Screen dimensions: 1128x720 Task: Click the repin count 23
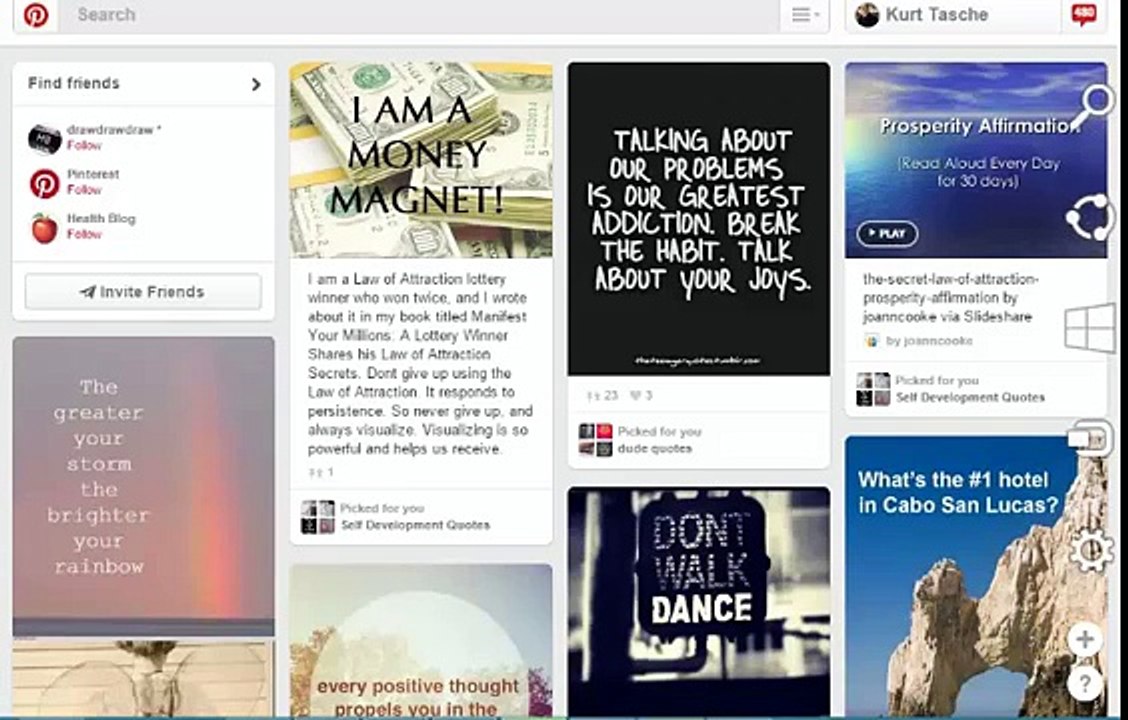(x=602, y=396)
